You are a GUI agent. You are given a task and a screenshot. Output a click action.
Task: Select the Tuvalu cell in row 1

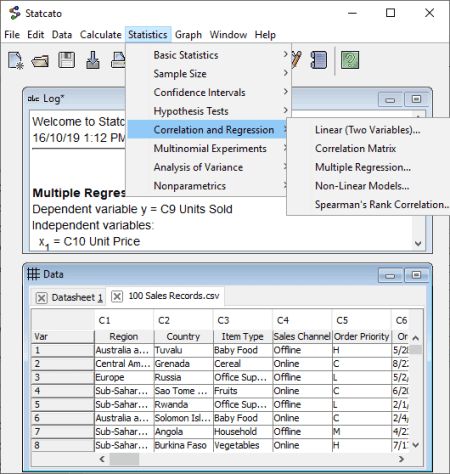pos(183,350)
